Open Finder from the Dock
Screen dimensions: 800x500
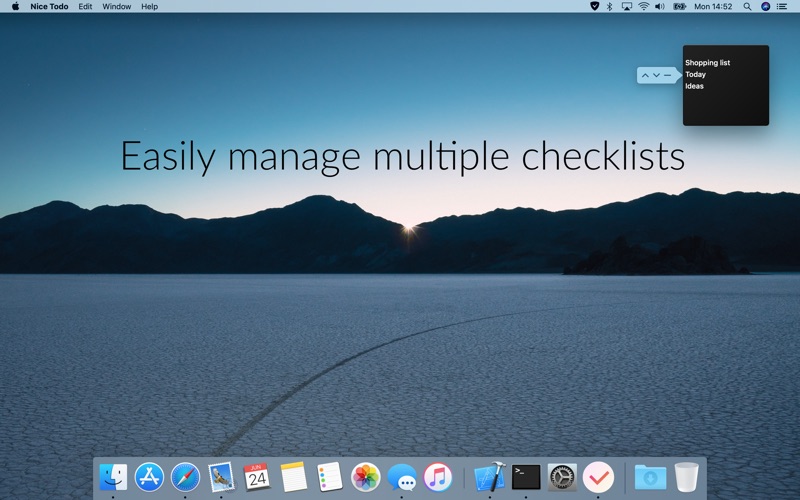[113, 477]
